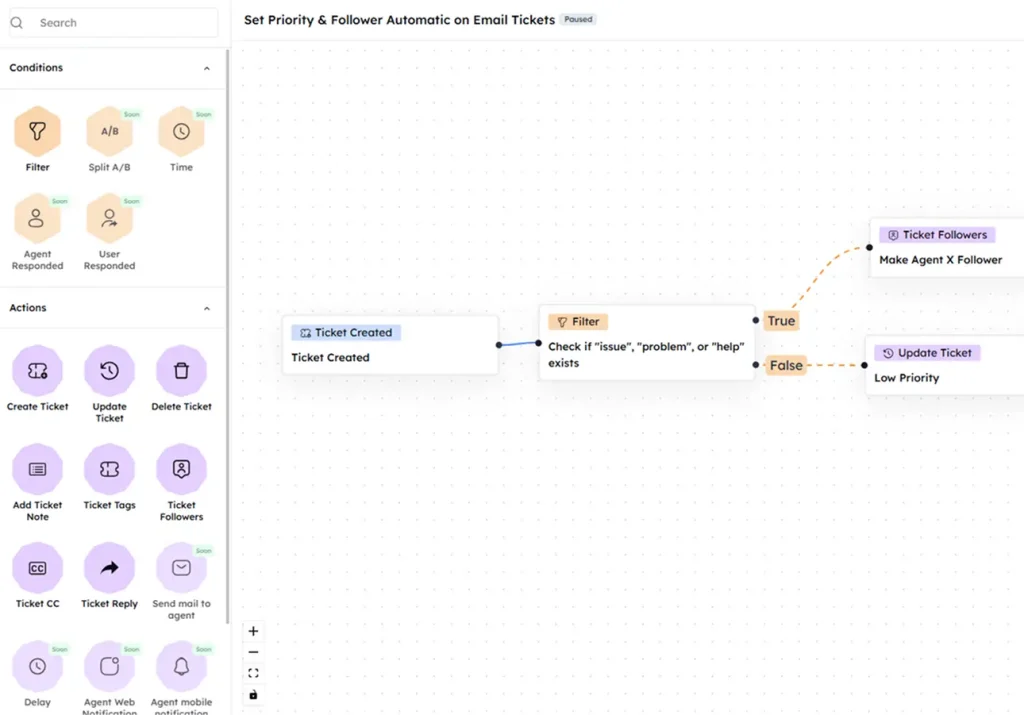Click the workflow title text

pos(400,20)
